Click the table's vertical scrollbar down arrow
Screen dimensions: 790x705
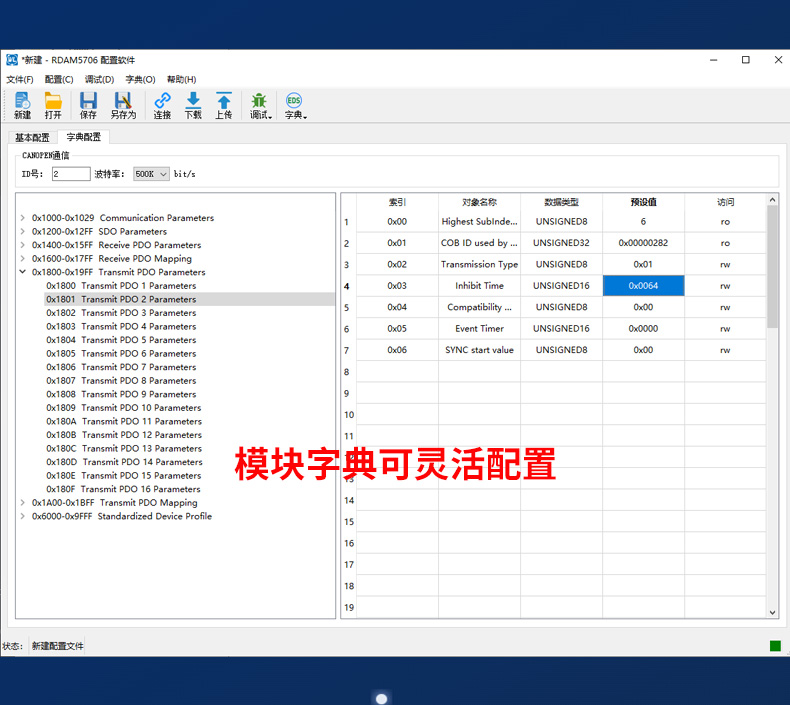[772, 612]
